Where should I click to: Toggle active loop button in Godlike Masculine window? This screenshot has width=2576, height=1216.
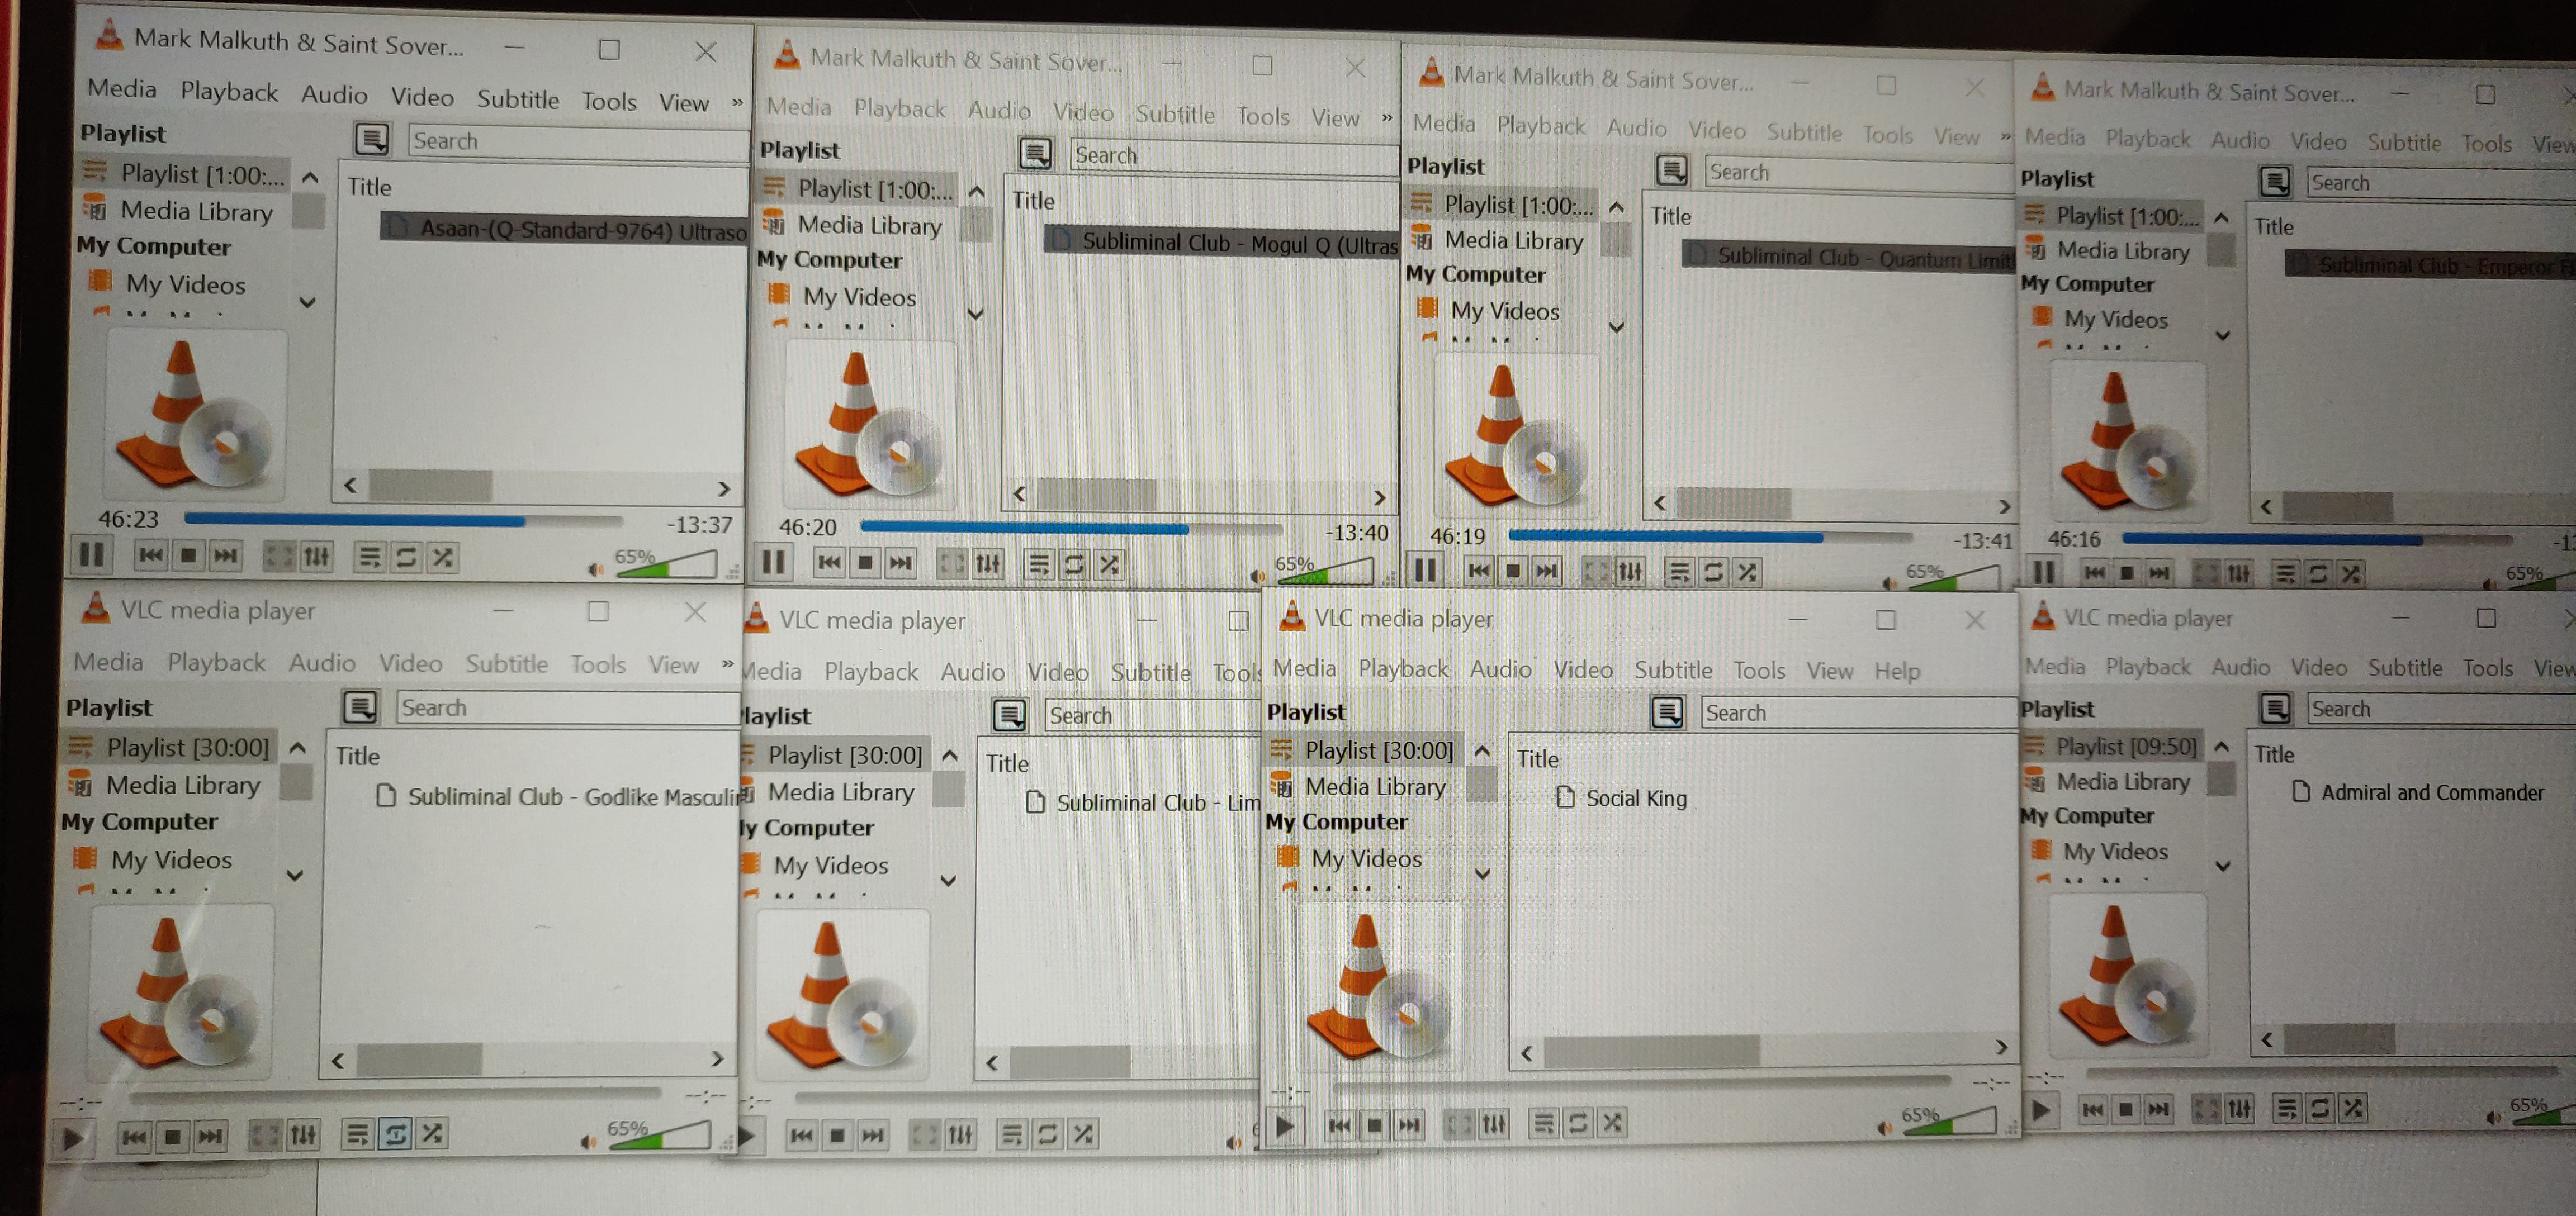click(395, 1134)
